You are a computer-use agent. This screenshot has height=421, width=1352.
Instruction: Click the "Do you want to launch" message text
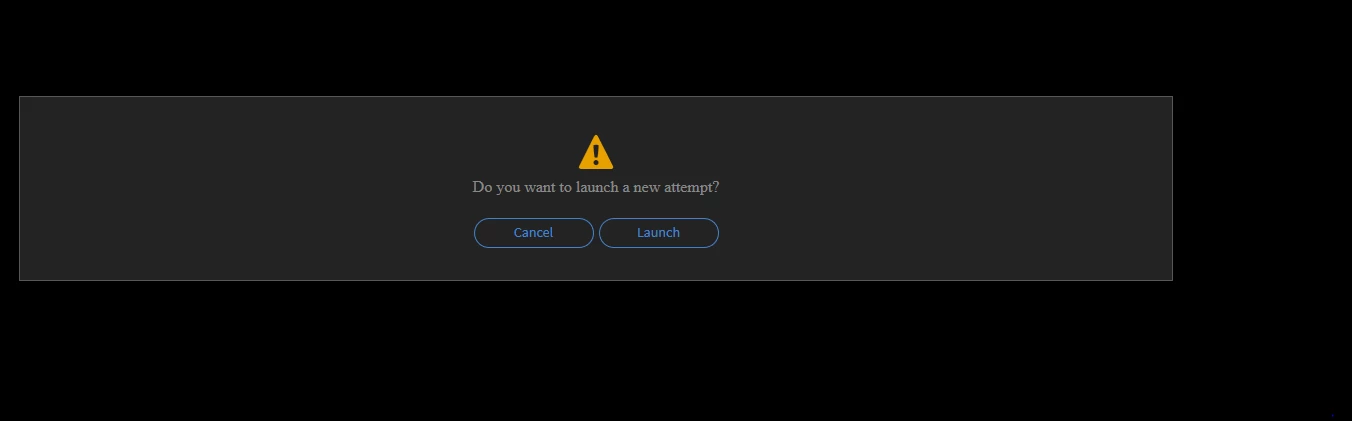click(x=546, y=187)
